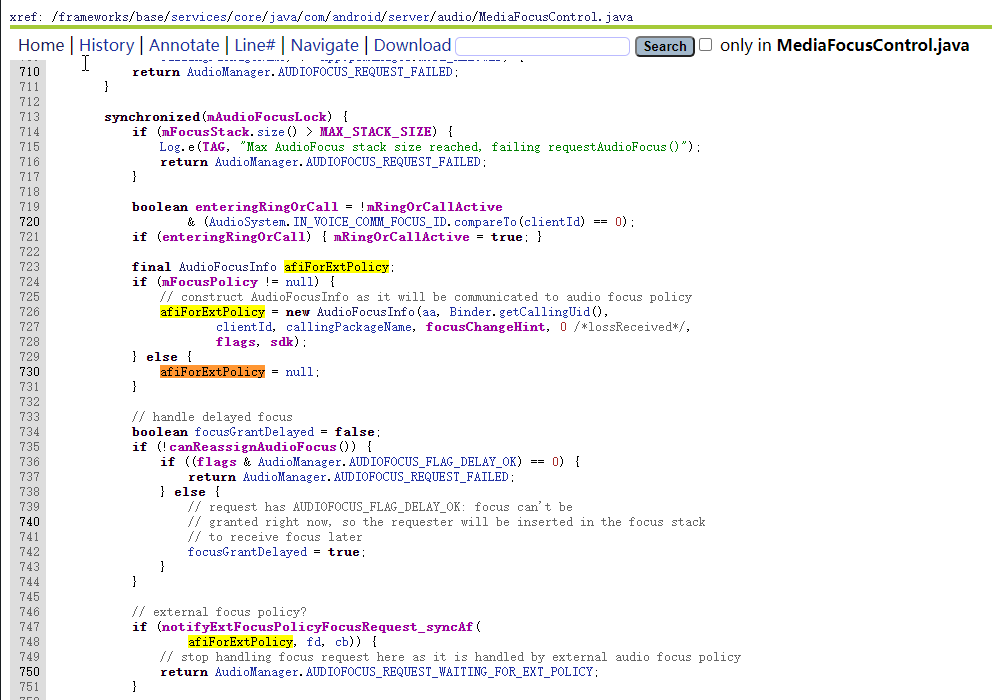The width and height of the screenshot is (992, 700).
Task: Click AudioFocusInfo type on line 723
Action: pyautogui.click(x=228, y=266)
